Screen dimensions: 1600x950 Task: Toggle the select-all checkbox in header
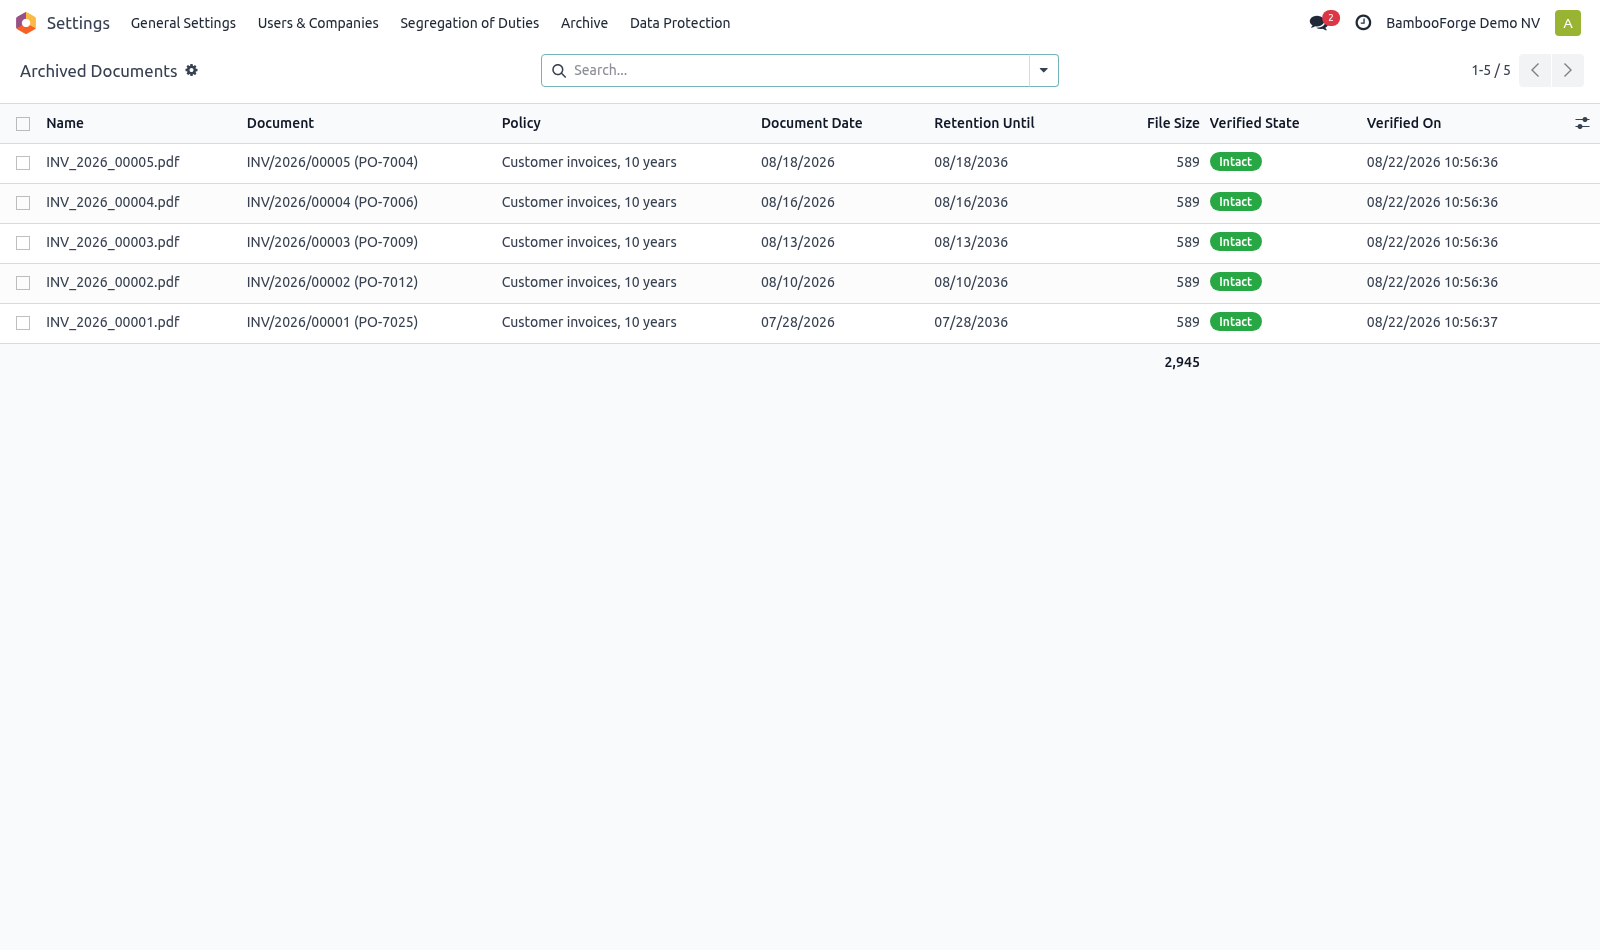23,124
